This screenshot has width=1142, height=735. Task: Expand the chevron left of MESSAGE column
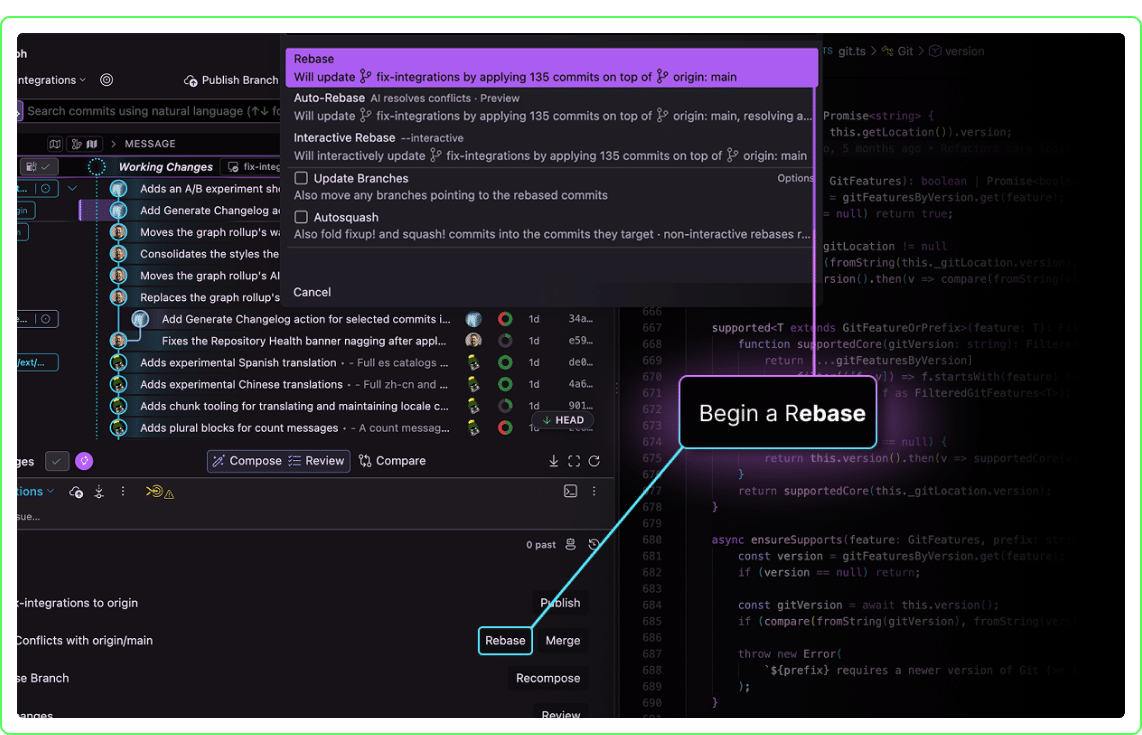coord(114,144)
